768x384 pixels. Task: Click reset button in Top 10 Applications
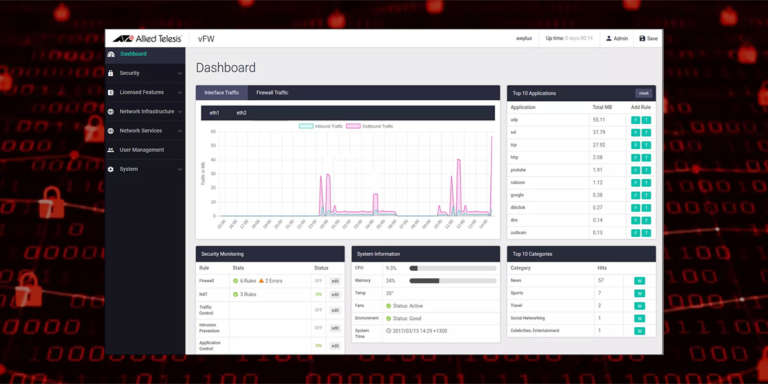pos(644,93)
